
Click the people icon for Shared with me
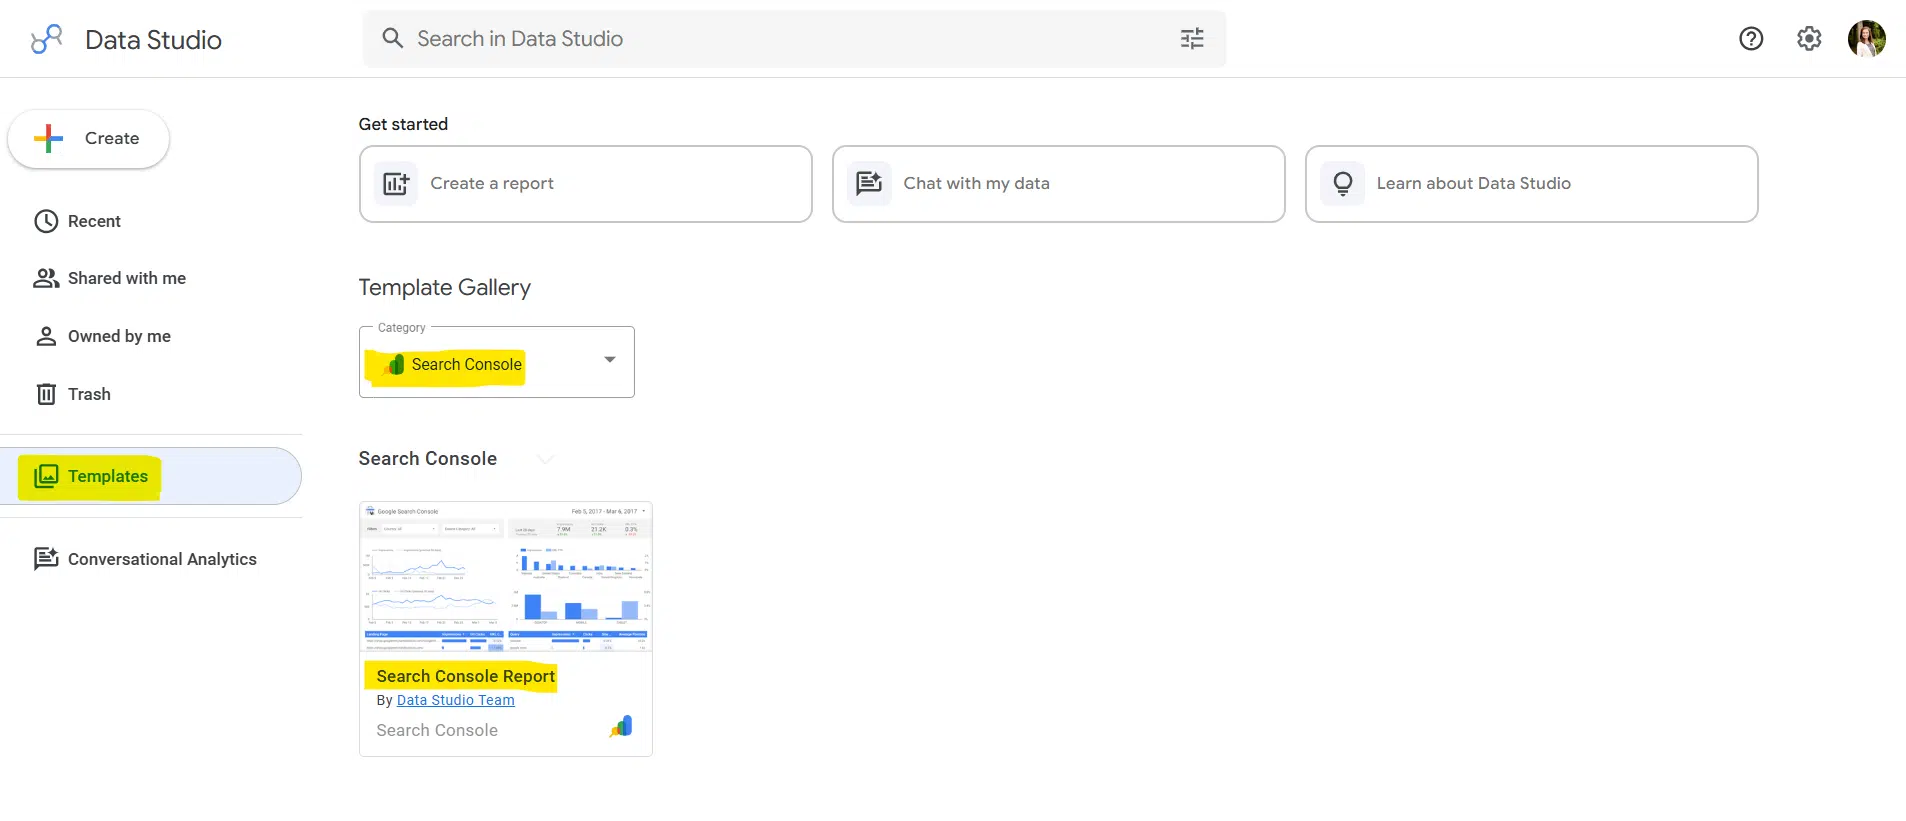[46, 278]
